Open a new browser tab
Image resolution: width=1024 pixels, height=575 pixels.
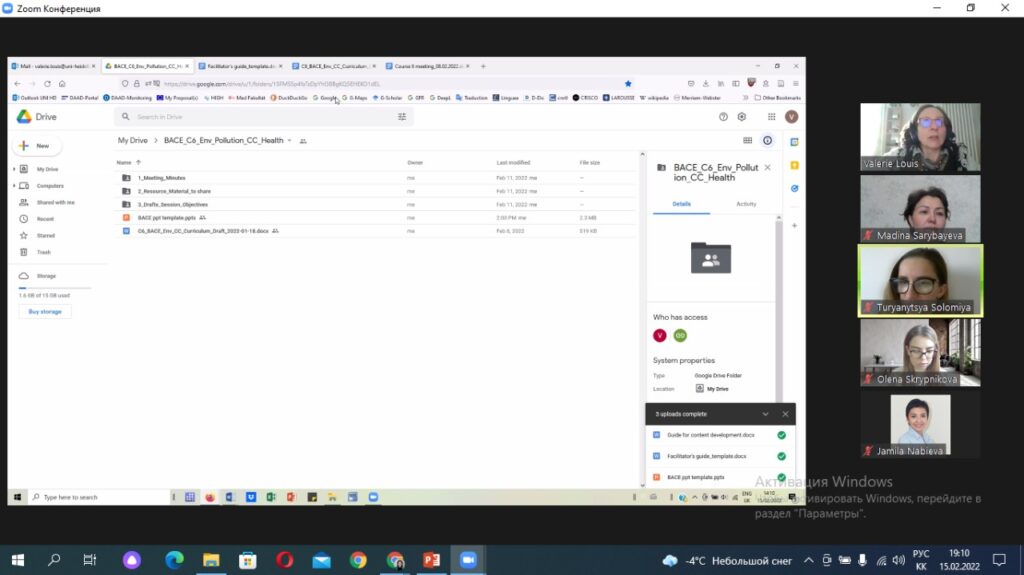(483, 66)
